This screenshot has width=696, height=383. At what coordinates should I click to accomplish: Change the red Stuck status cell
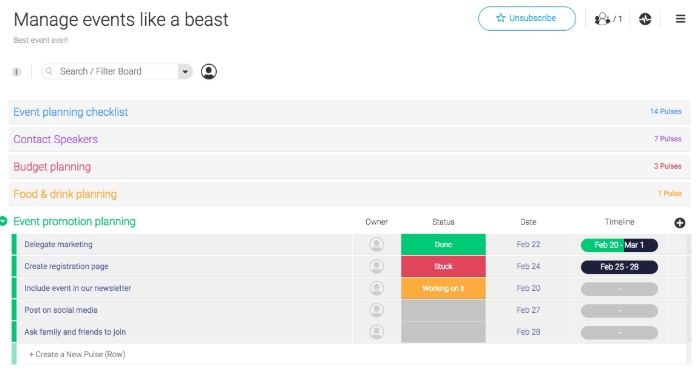coord(443,266)
